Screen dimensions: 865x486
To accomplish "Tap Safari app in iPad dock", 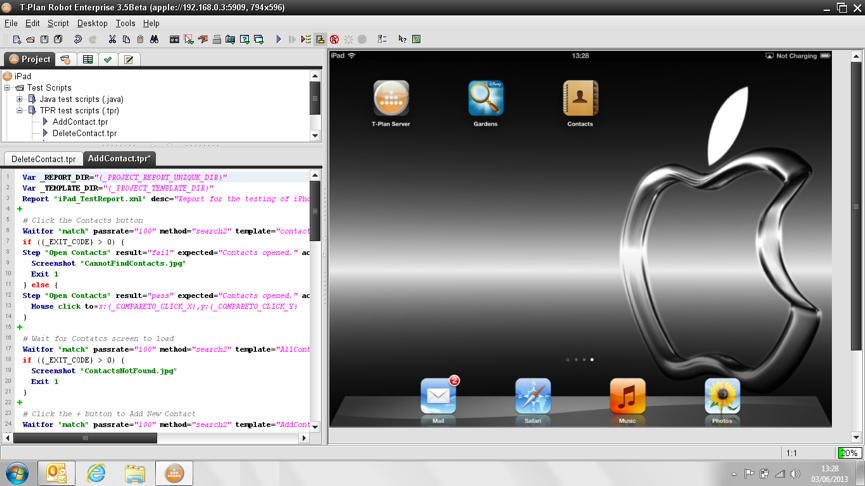I will pyautogui.click(x=533, y=396).
